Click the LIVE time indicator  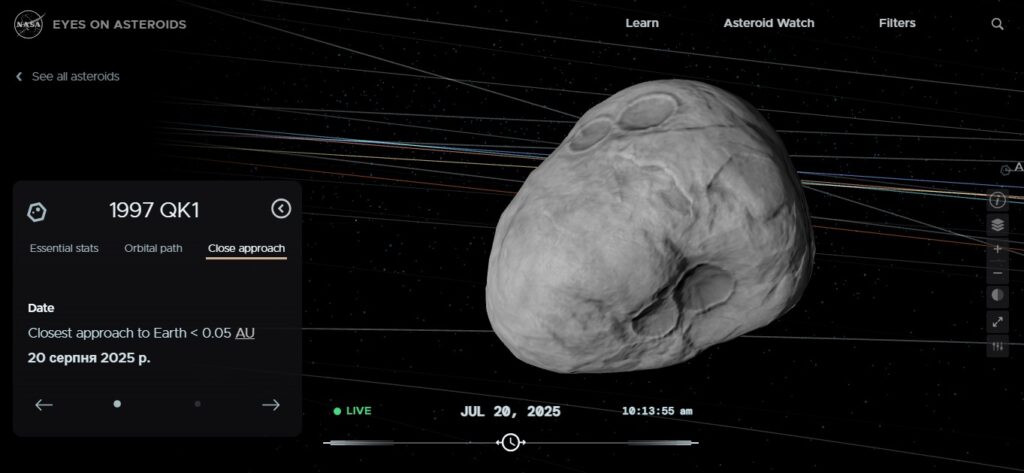click(352, 411)
